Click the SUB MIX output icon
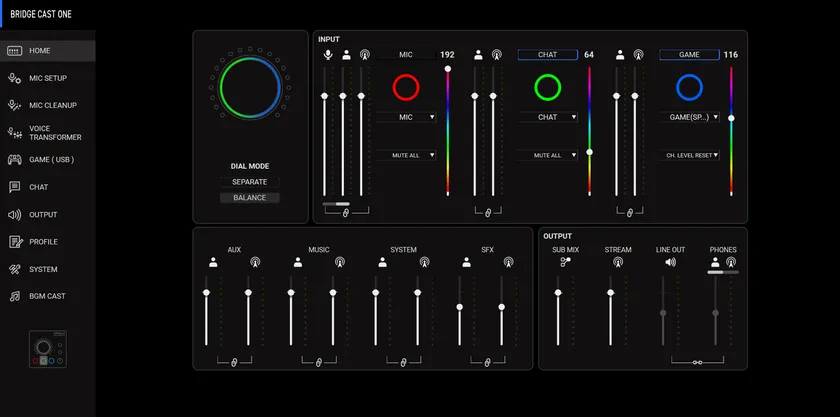The width and height of the screenshot is (840, 417). [x=565, y=263]
